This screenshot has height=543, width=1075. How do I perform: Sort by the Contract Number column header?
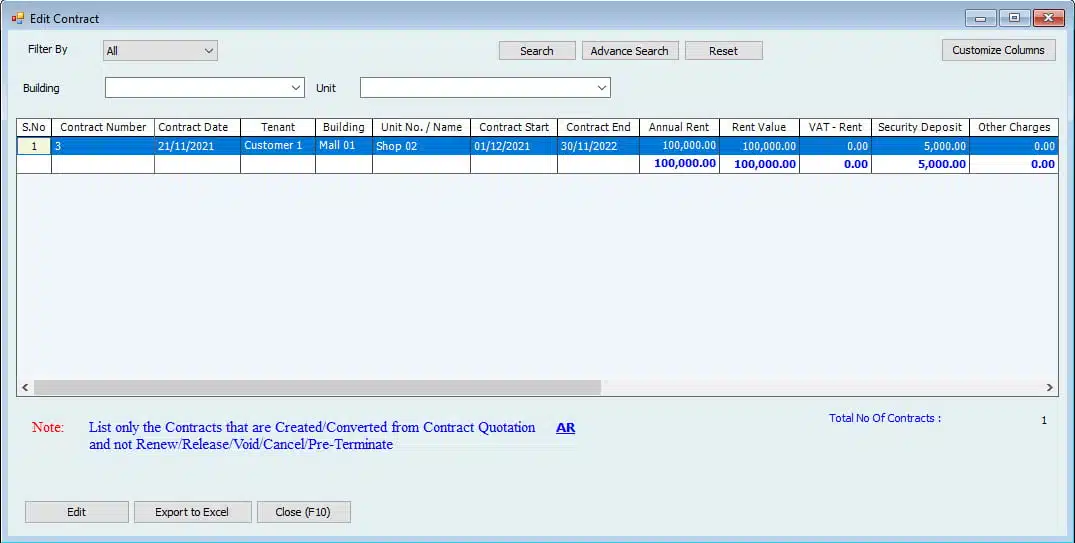pyautogui.click(x=103, y=127)
